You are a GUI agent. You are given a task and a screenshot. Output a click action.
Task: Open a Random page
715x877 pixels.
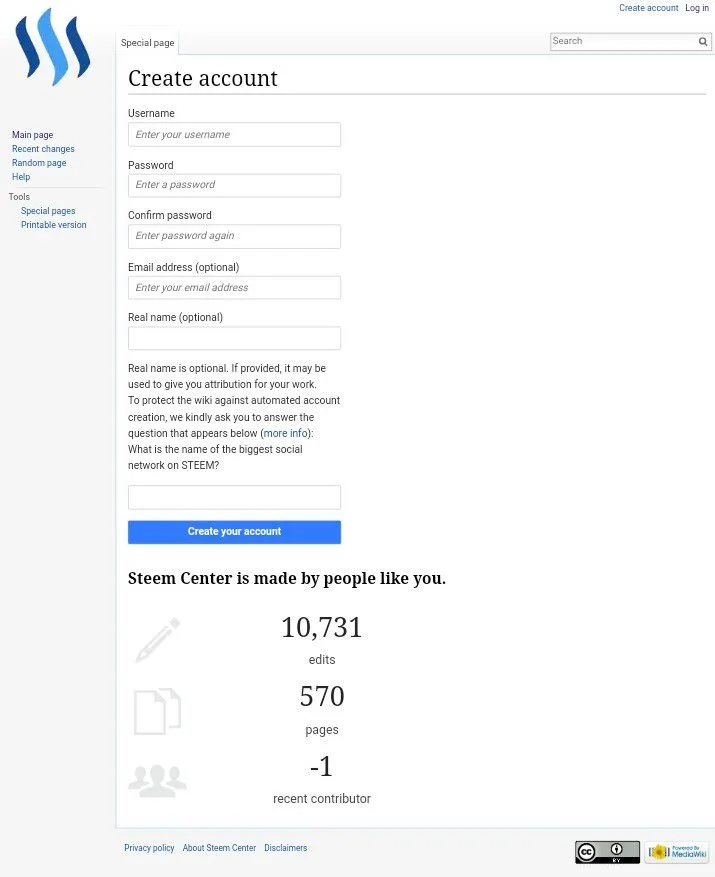39,163
